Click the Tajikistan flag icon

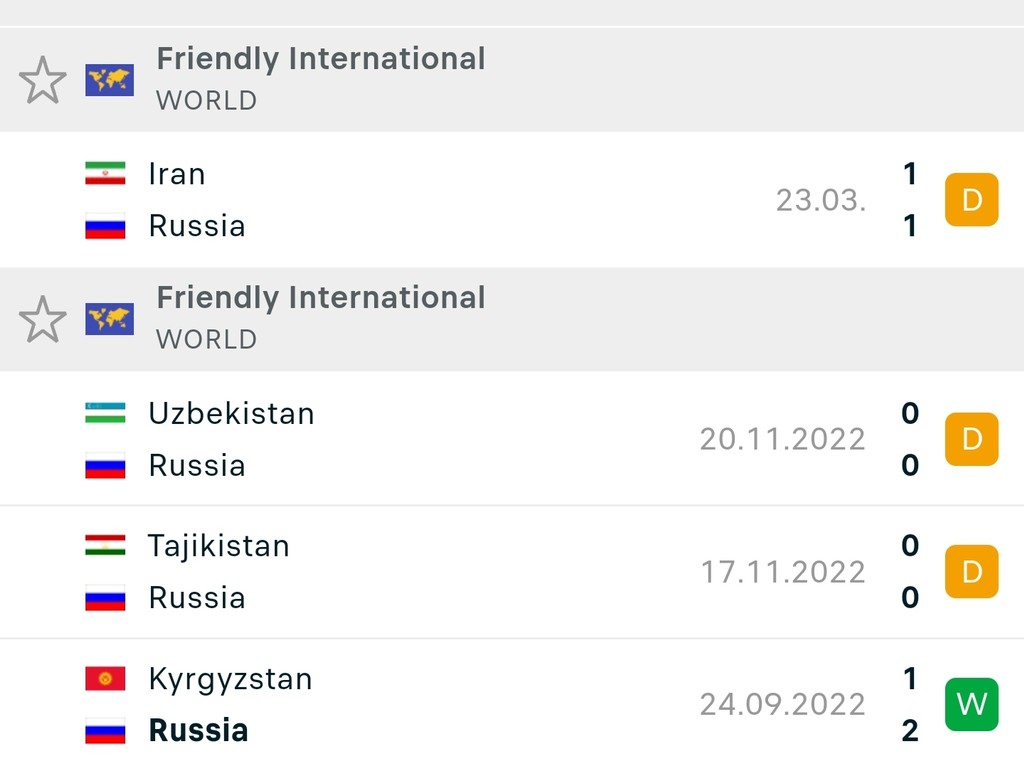coord(105,545)
